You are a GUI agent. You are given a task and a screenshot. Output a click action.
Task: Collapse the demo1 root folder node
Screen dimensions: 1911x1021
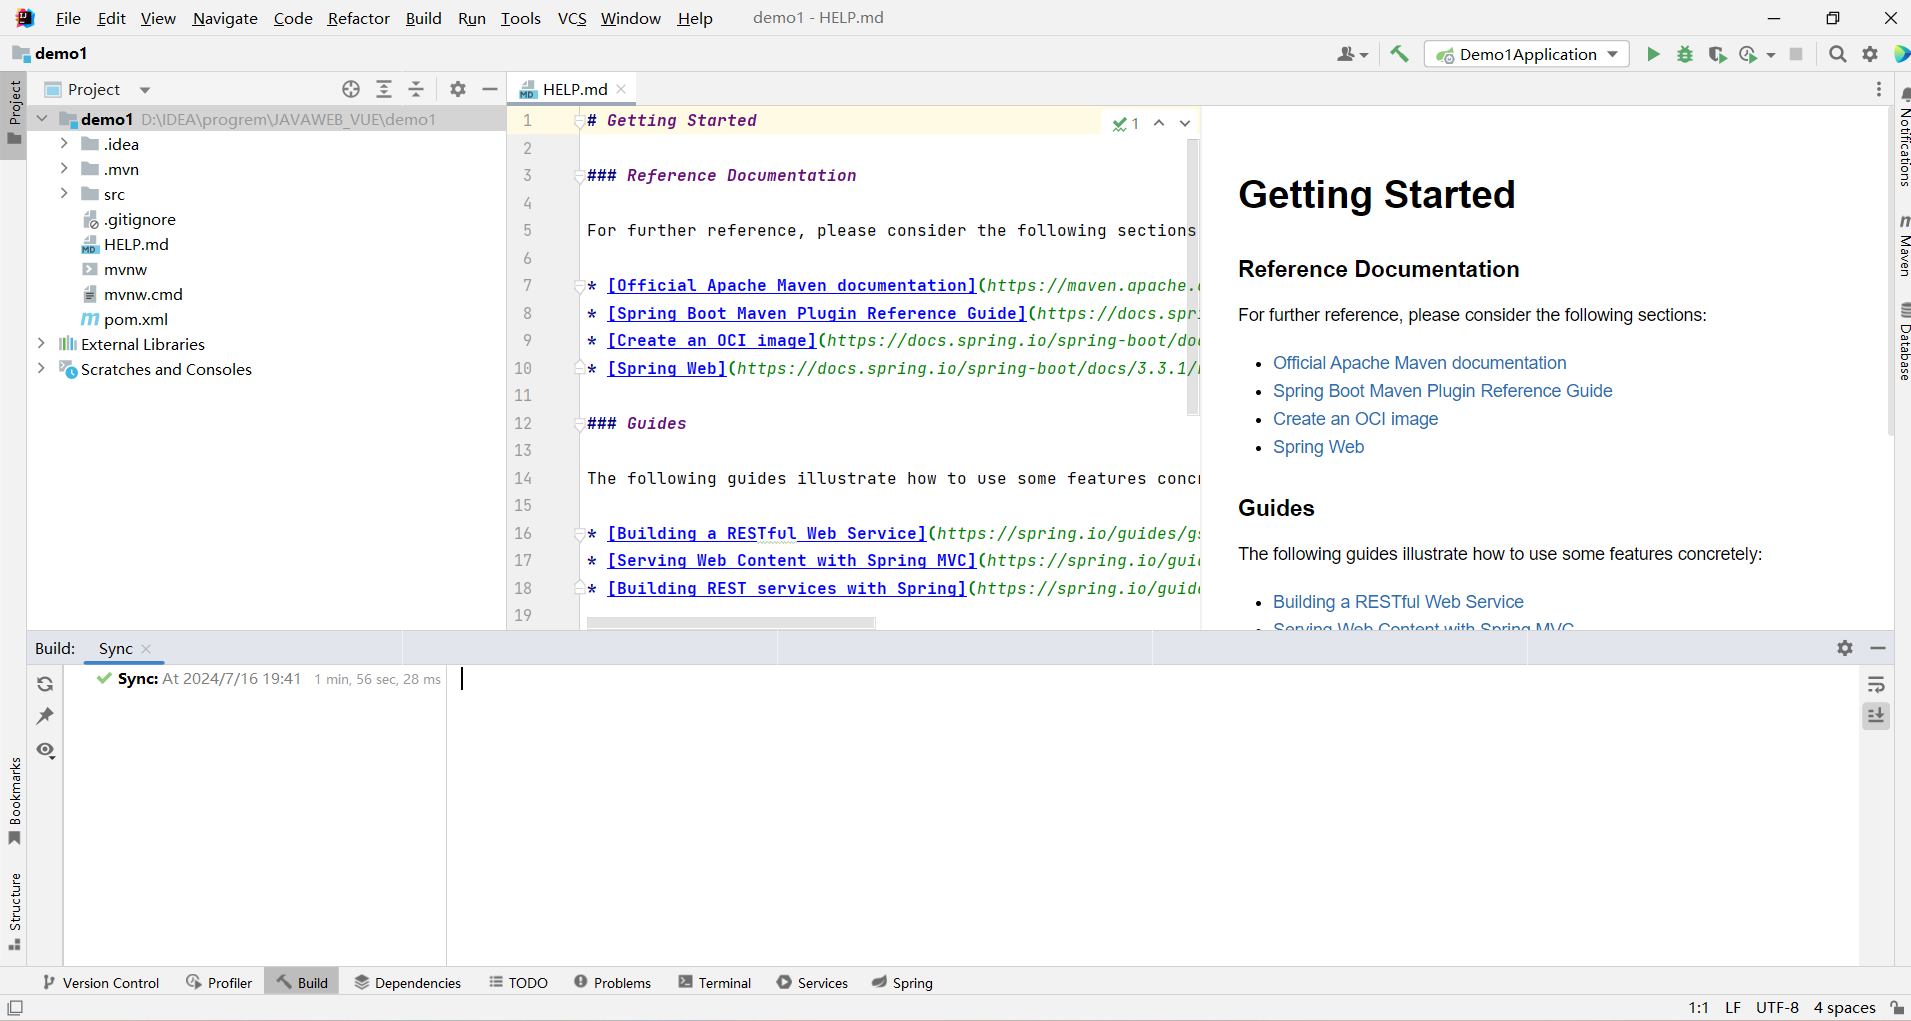[42, 119]
